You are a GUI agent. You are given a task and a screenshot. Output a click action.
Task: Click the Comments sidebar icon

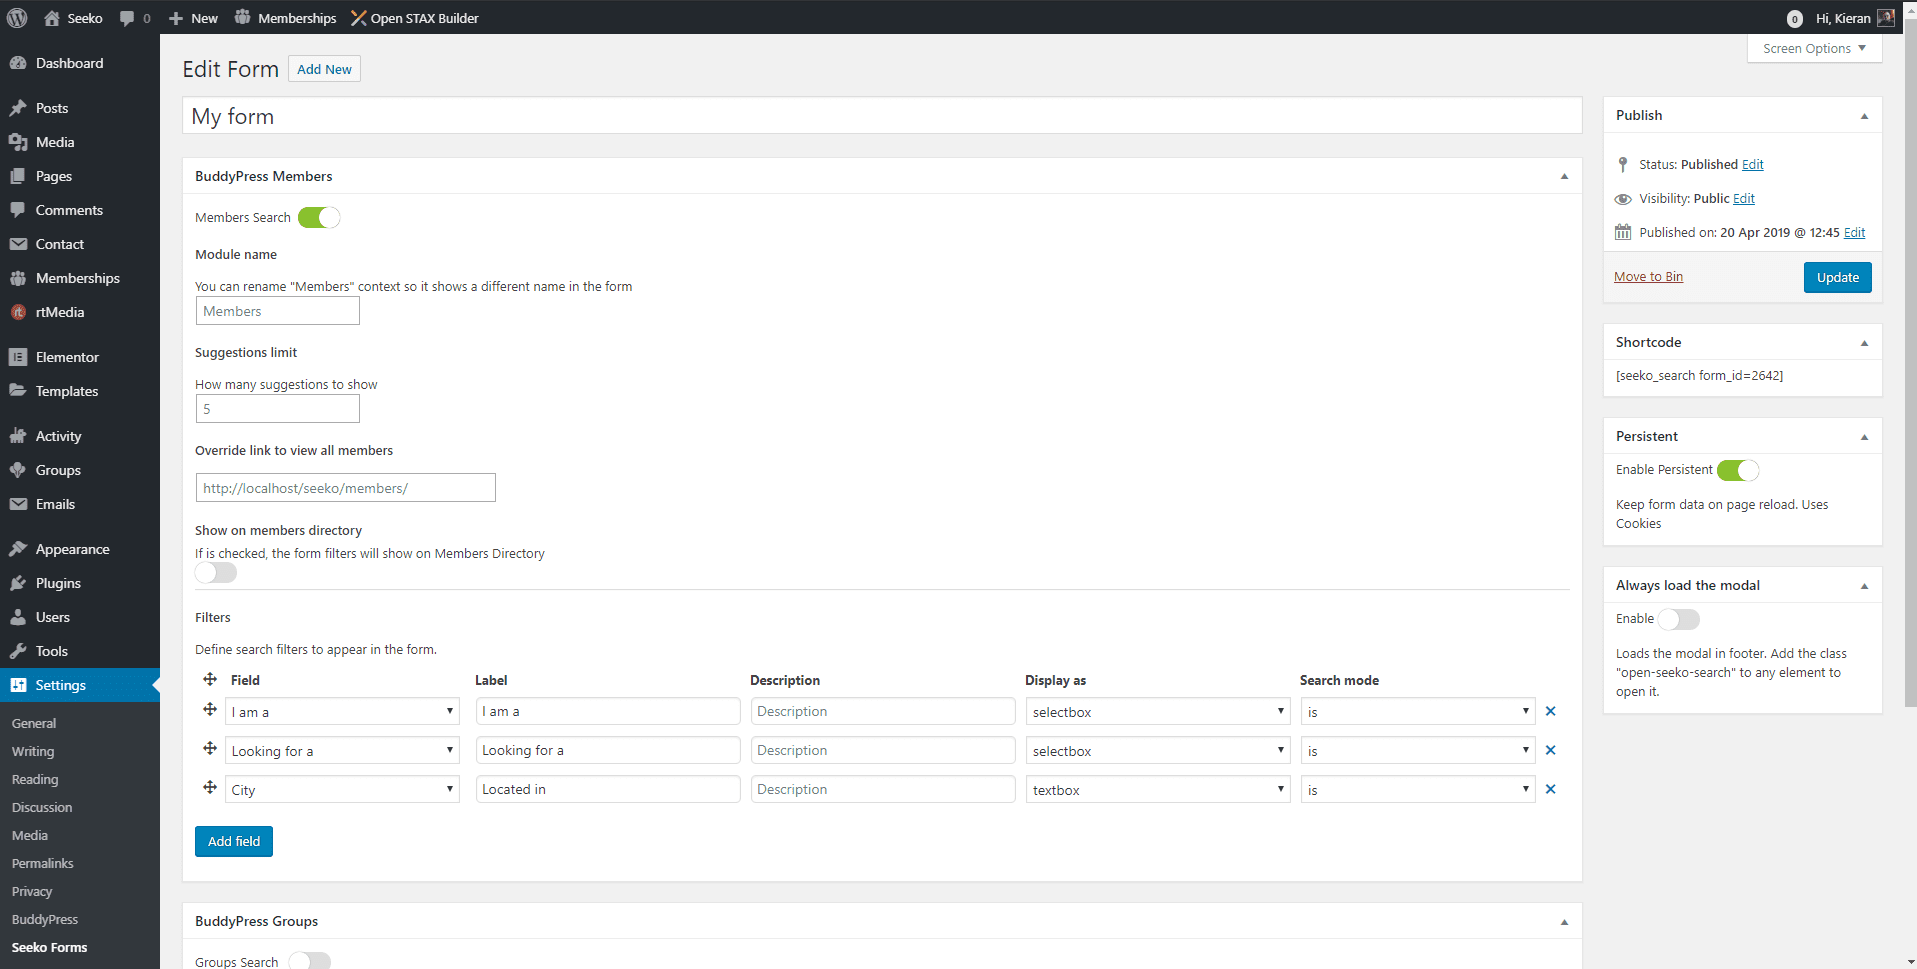pos(18,210)
